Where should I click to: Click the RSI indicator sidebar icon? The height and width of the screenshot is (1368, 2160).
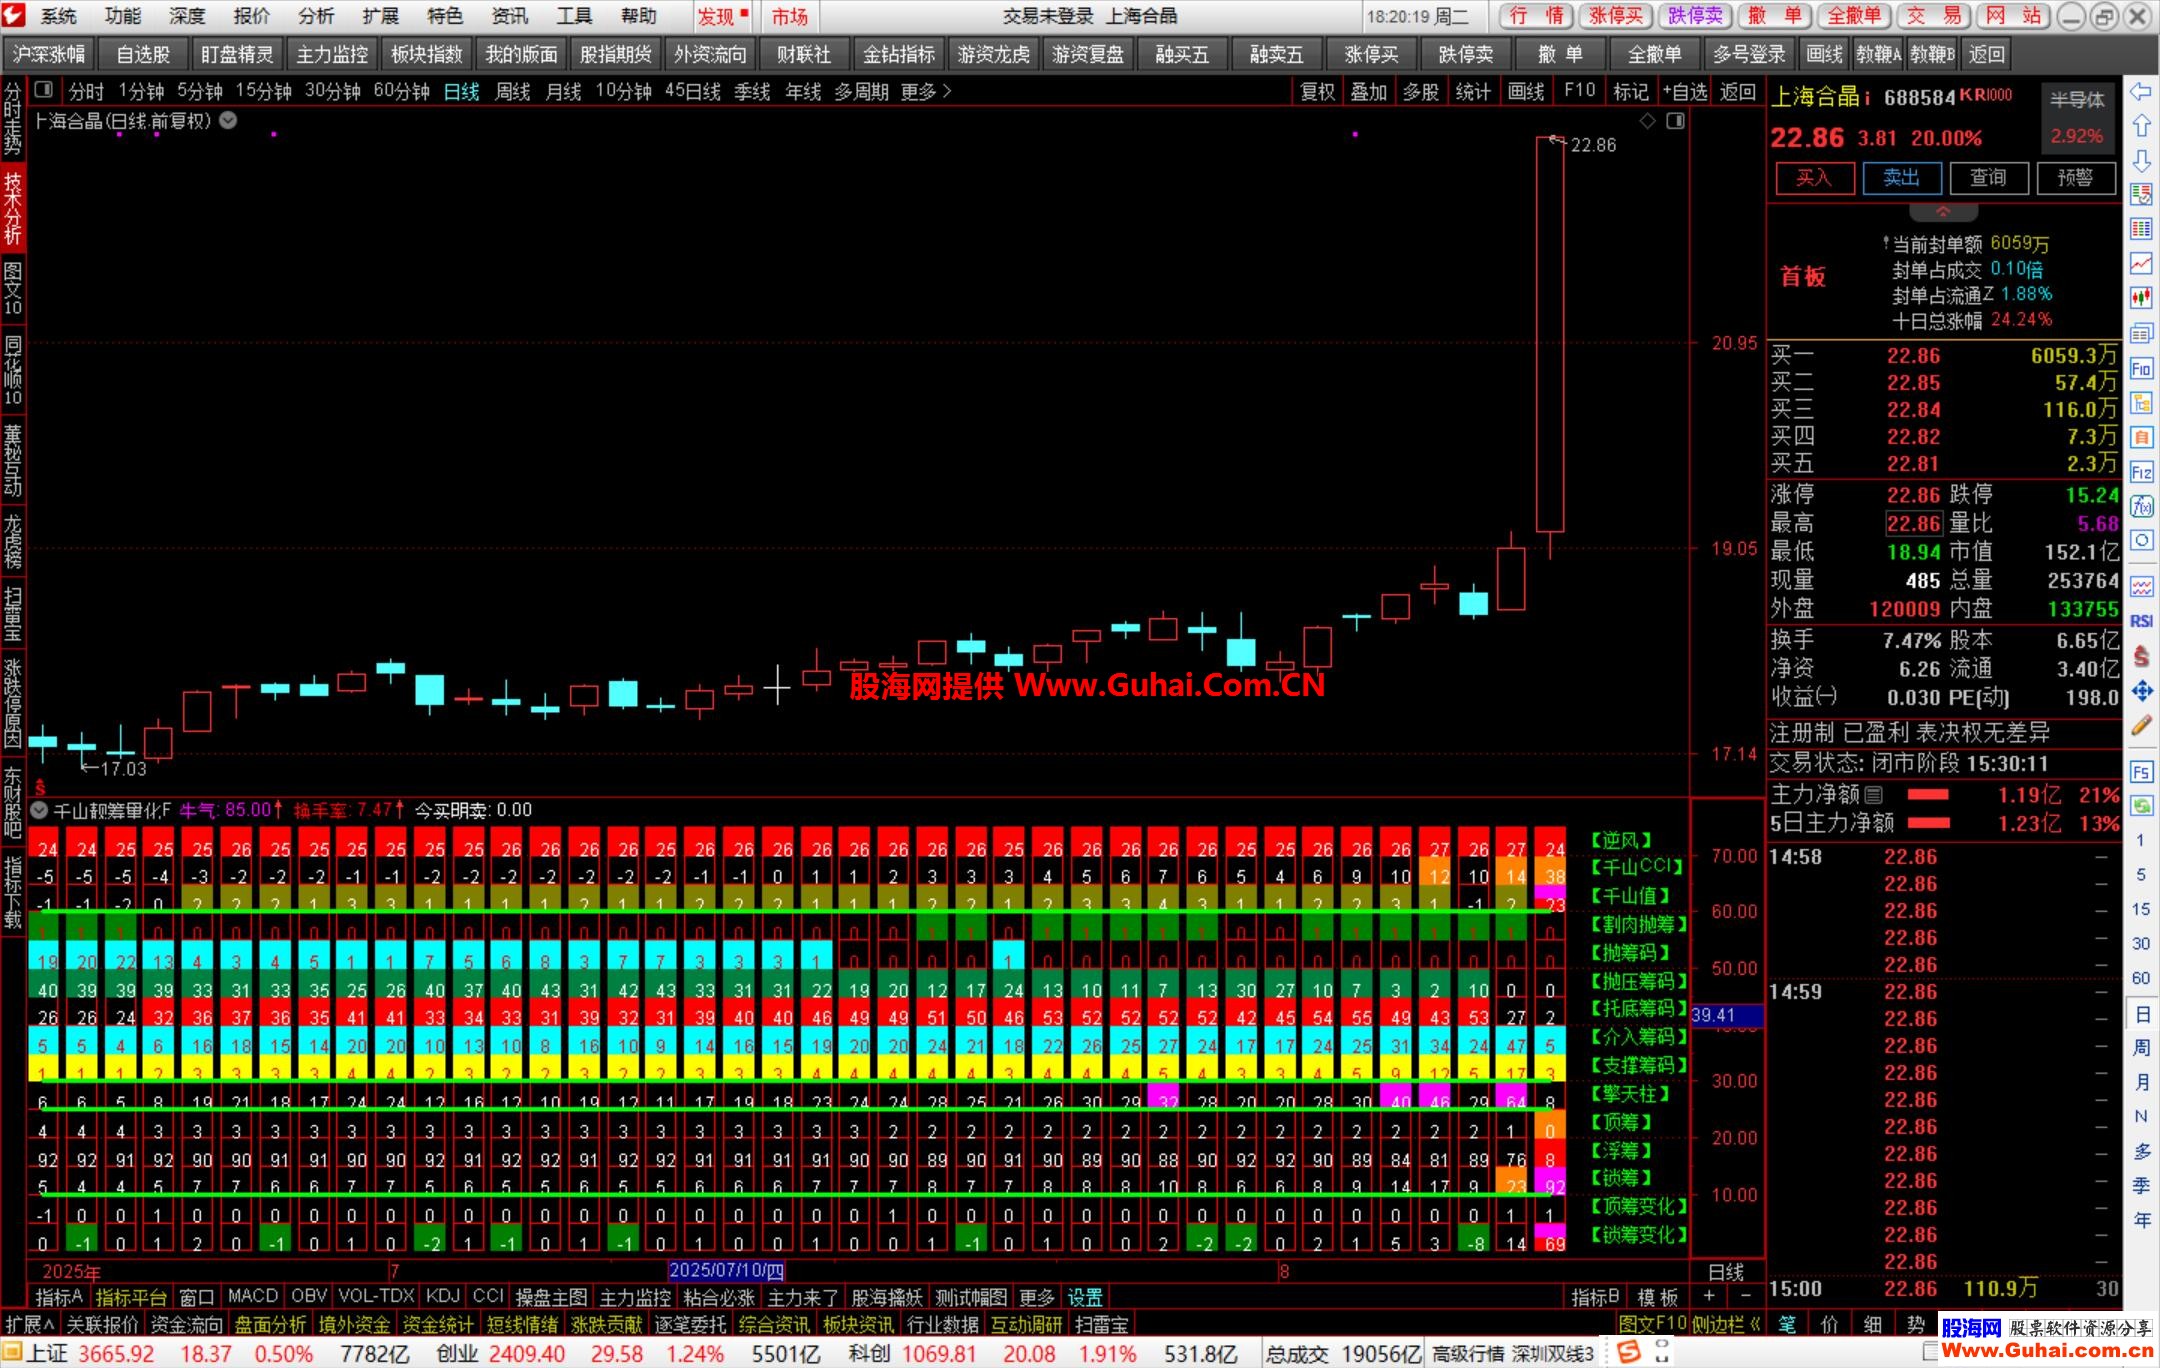(x=2140, y=621)
